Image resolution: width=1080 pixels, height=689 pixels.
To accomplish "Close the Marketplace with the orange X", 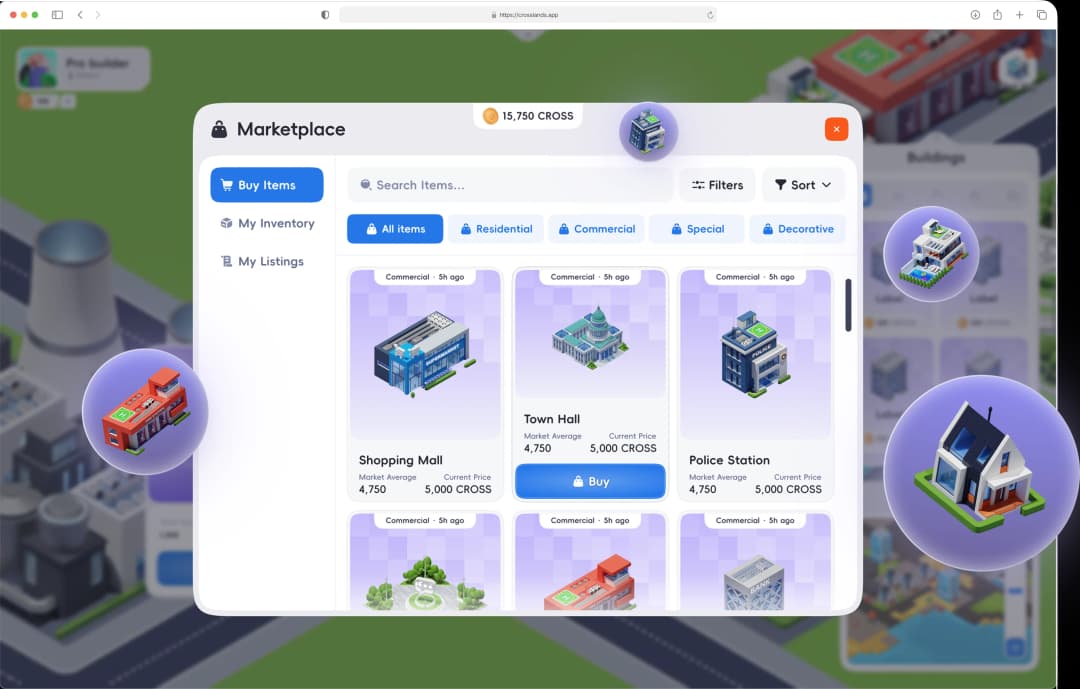I will click(836, 129).
